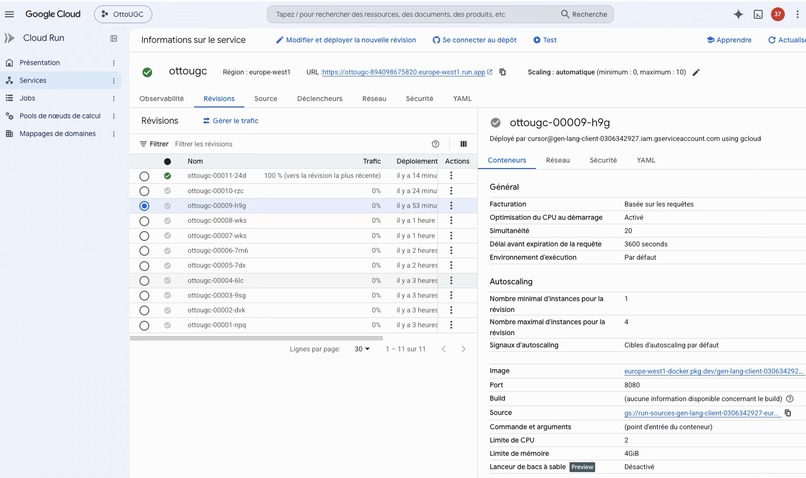Open more options beside Jobs
Image resolution: width=806 pixels, height=478 pixels.
114,98
